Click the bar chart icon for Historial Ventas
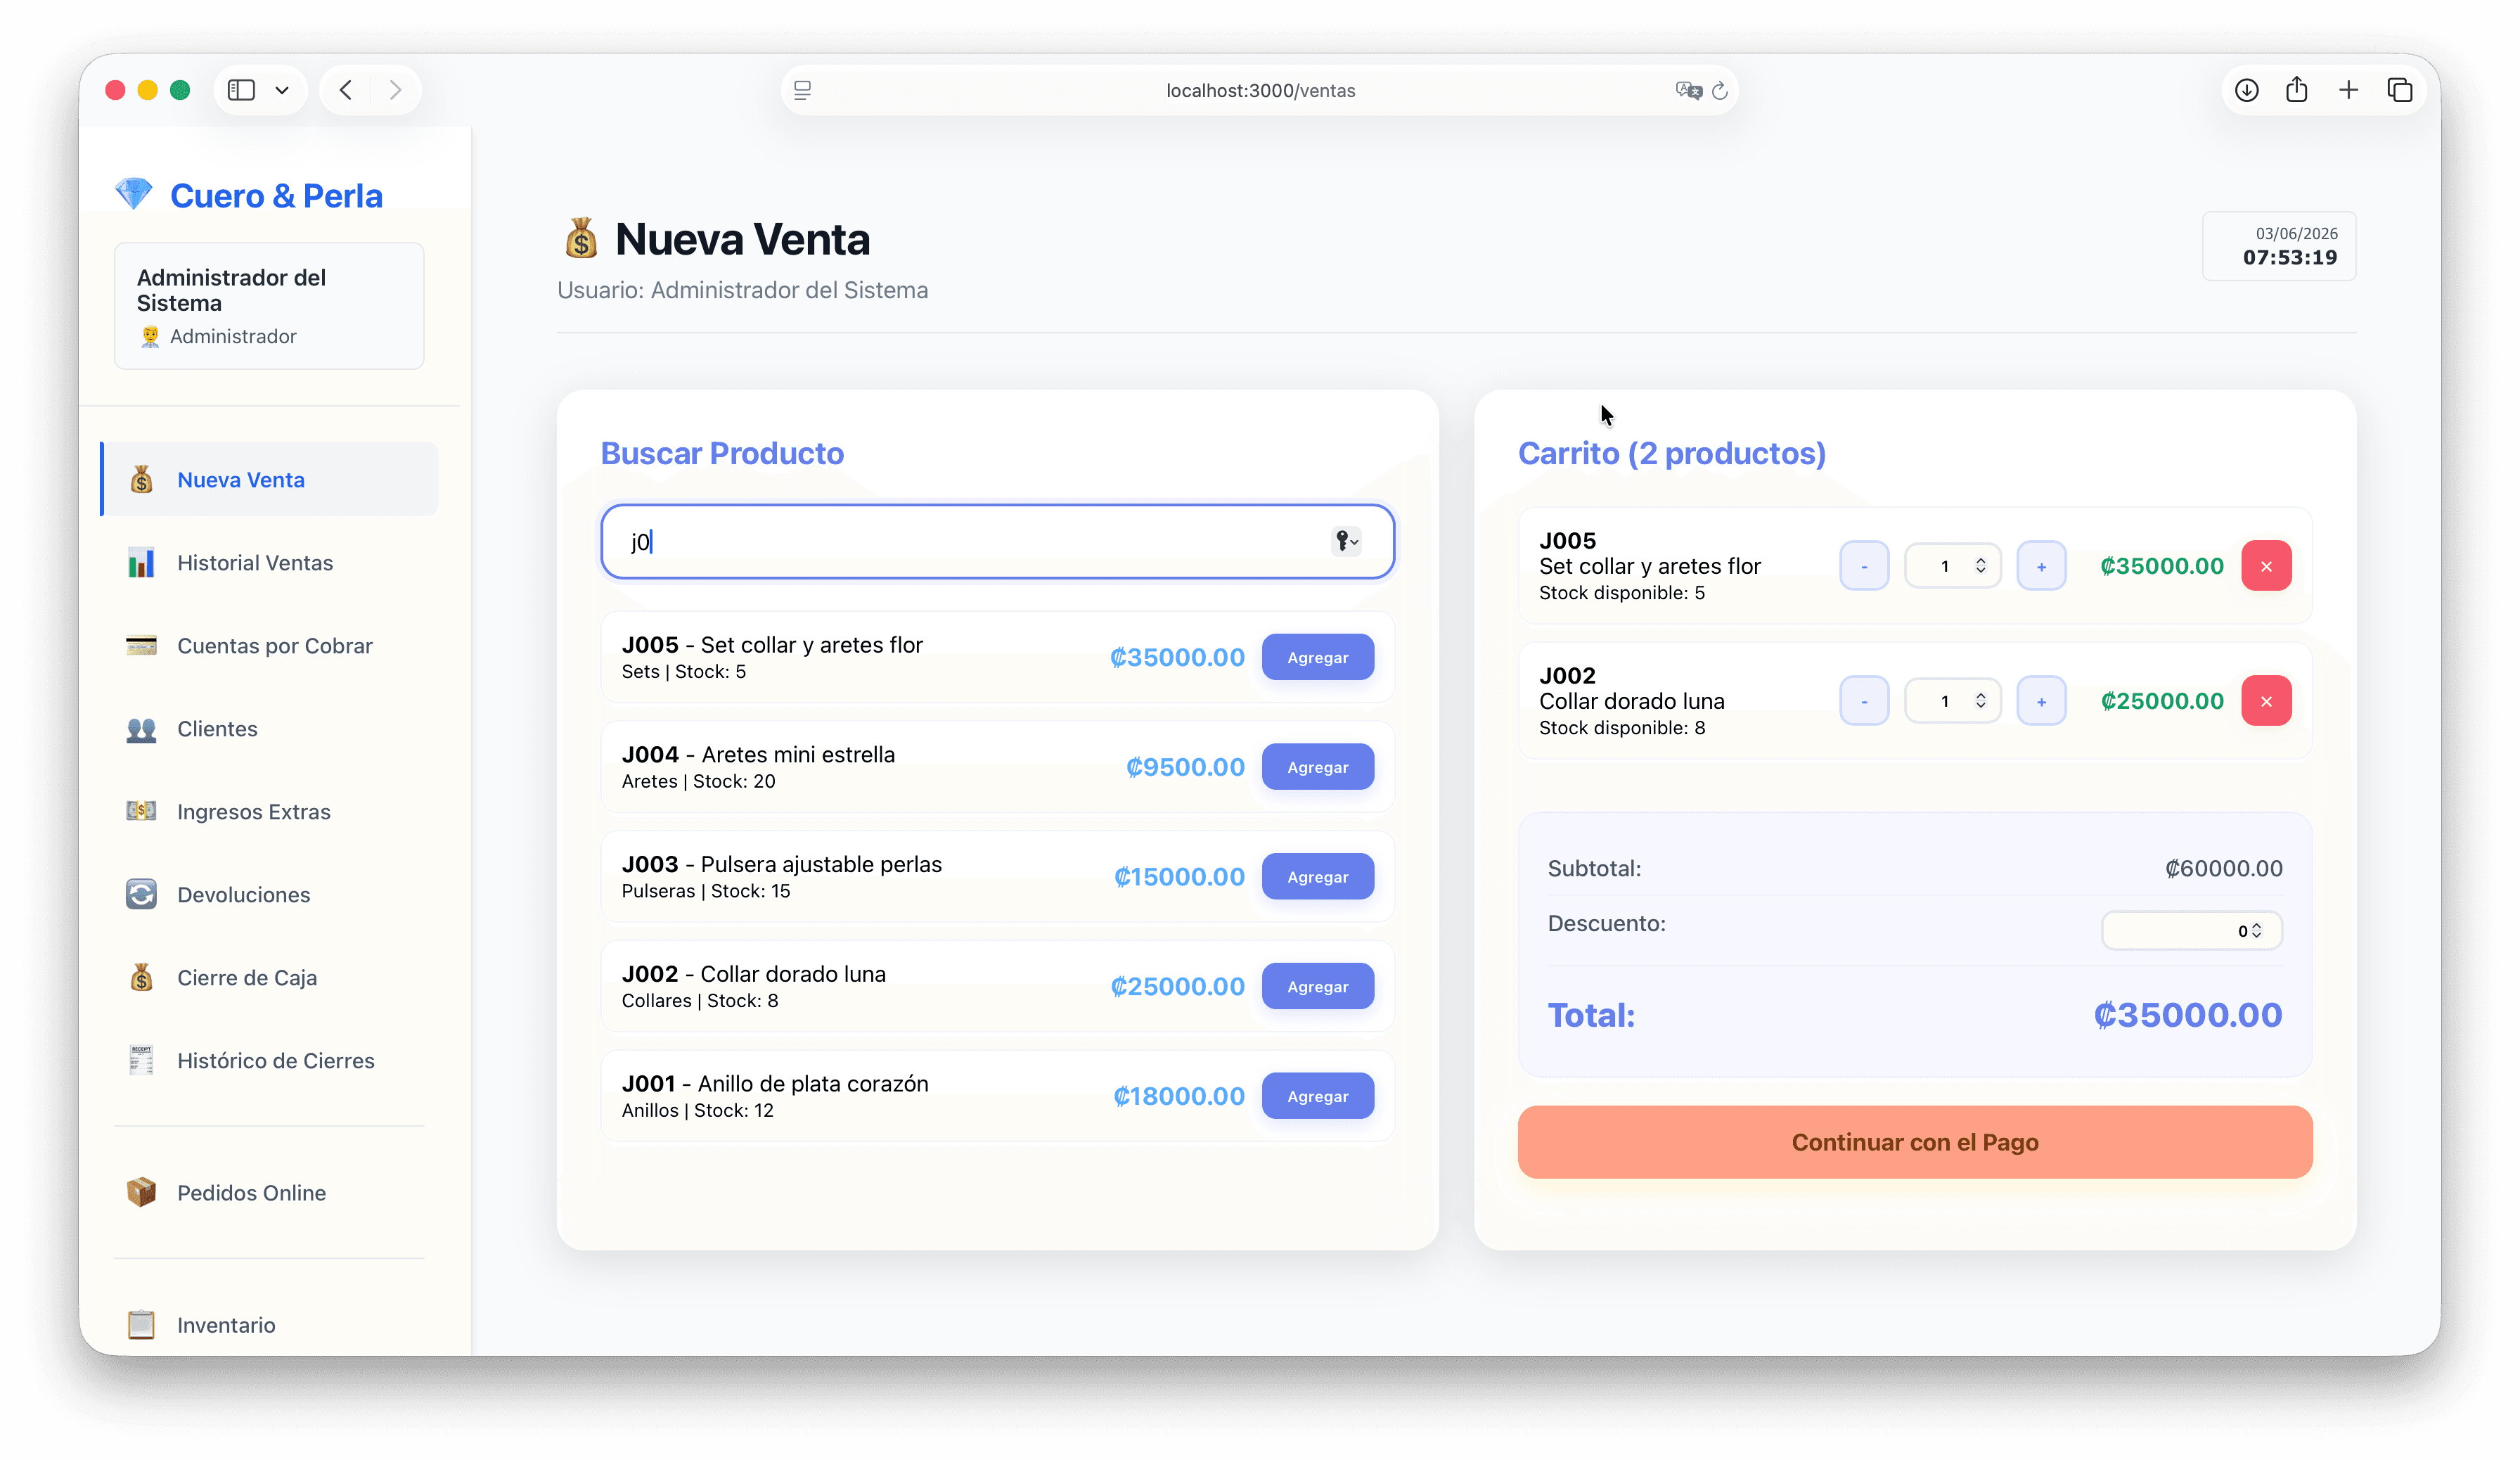The width and height of the screenshot is (2520, 1460). [141, 562]
